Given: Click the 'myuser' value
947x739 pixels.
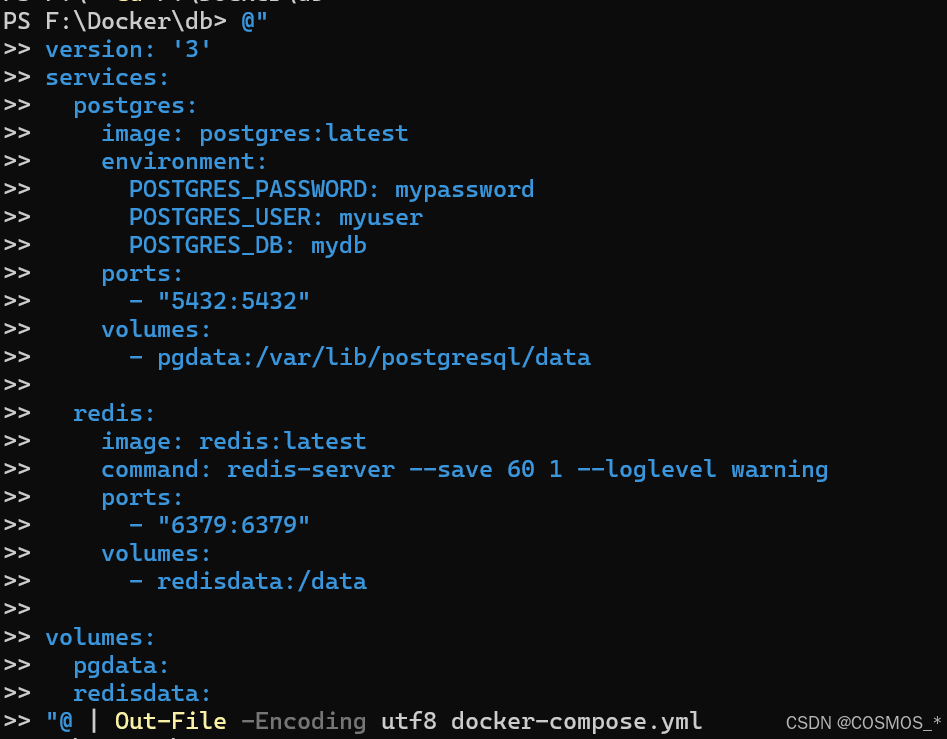Looking at the screenshot, I should pos(380,217).
